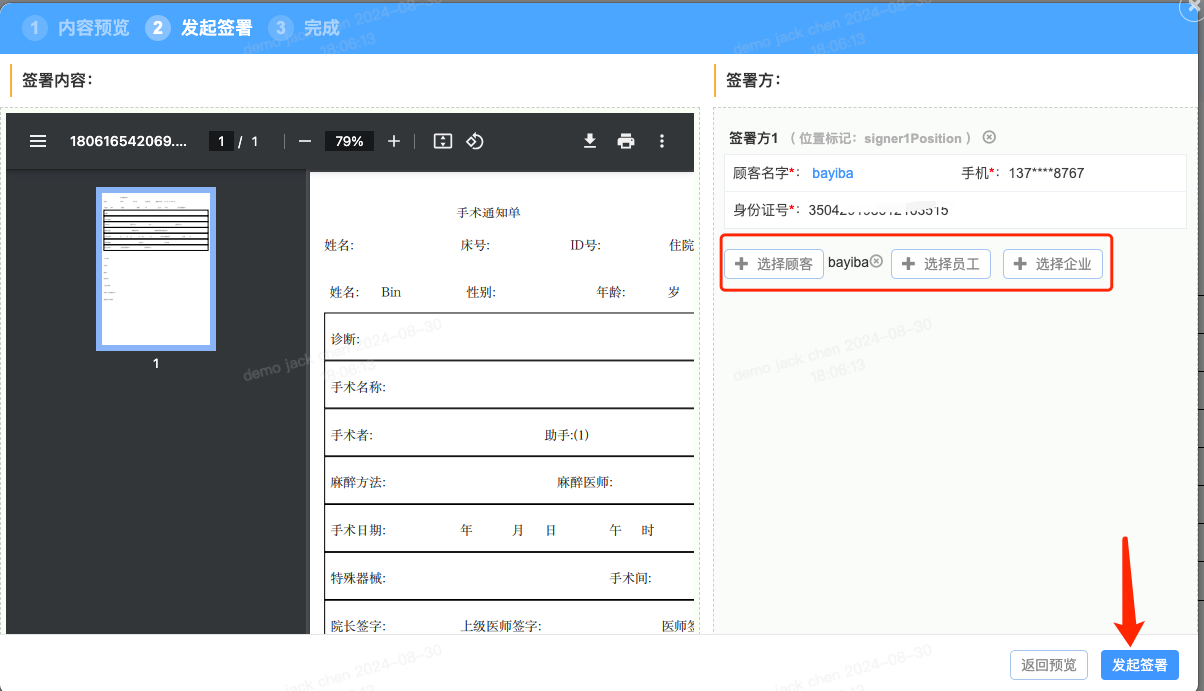Image resolution: width=1204 pixels, height=691 pixels.
Task: Click the 发起签署 button
Action: click(x=1139, y=665)
